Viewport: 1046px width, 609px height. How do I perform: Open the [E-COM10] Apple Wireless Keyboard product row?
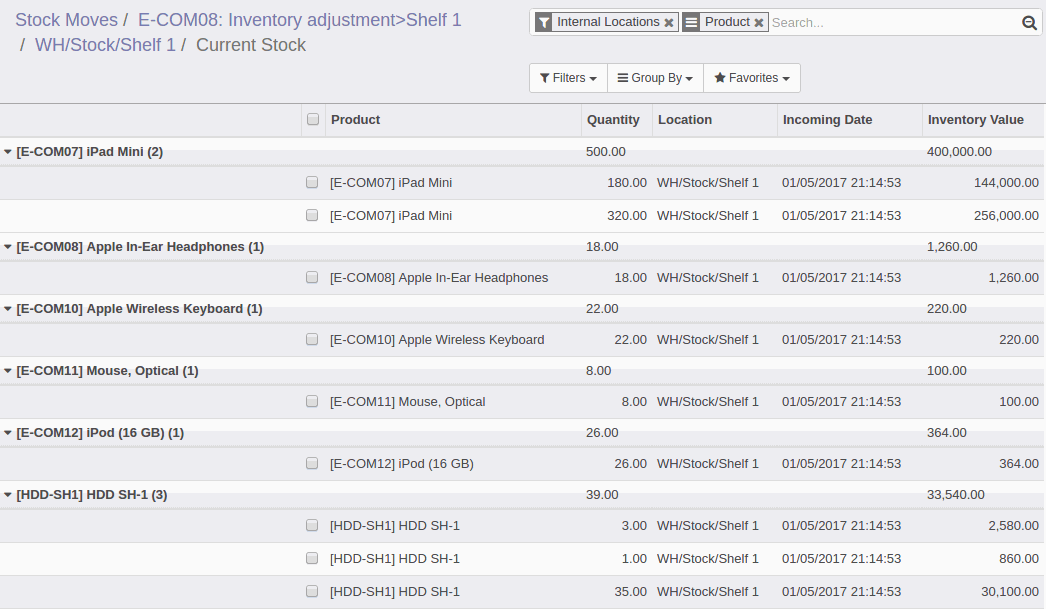[x=437, y=340]
